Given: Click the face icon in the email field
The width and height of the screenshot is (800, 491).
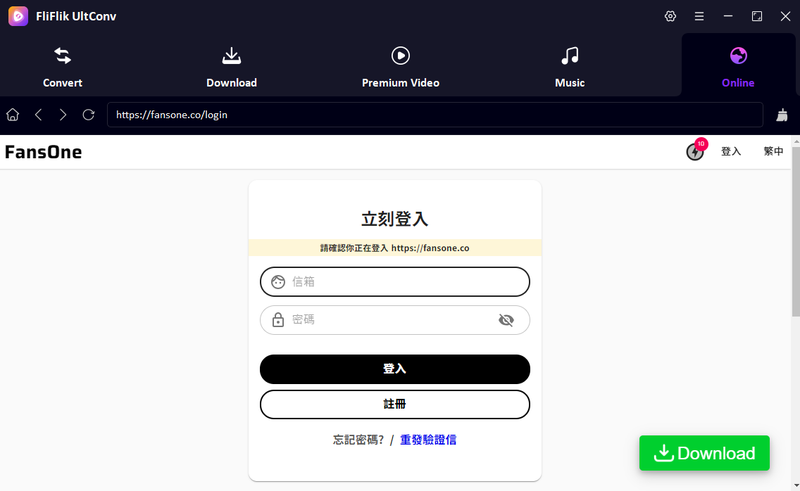Looking at the screenshot, I should click(278, 282).
